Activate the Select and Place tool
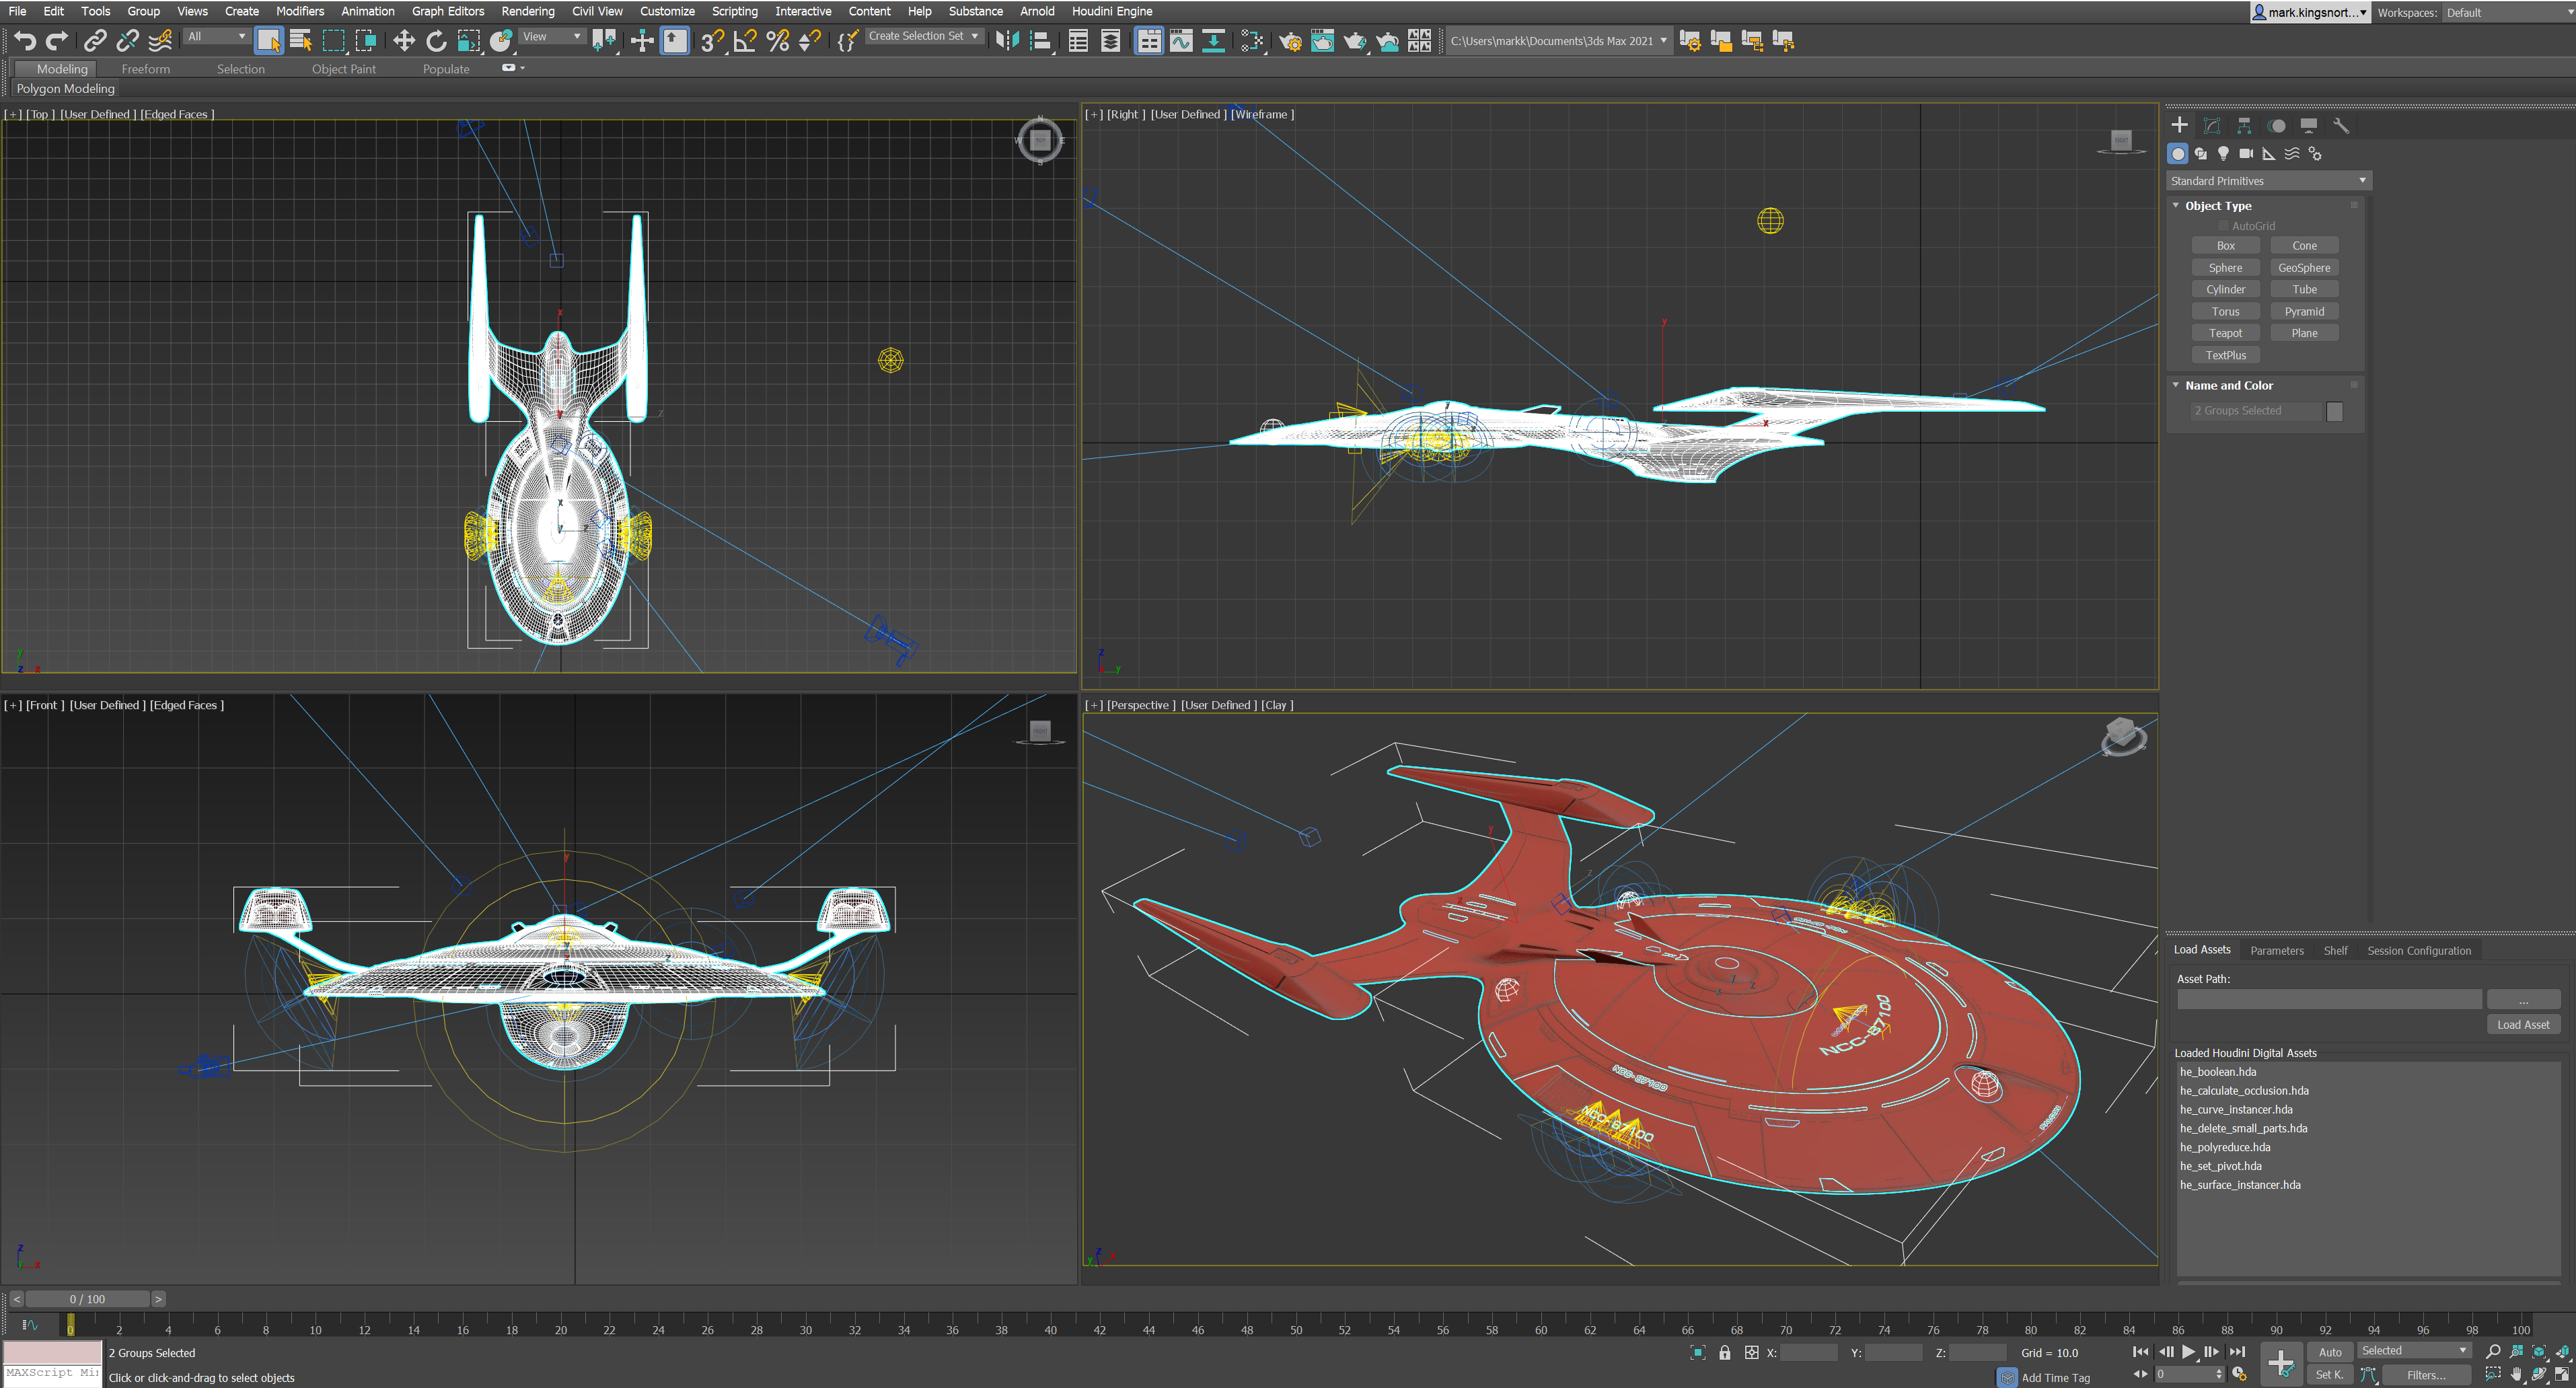This screenshot has height=1388, width=2576. click(501, 41)
